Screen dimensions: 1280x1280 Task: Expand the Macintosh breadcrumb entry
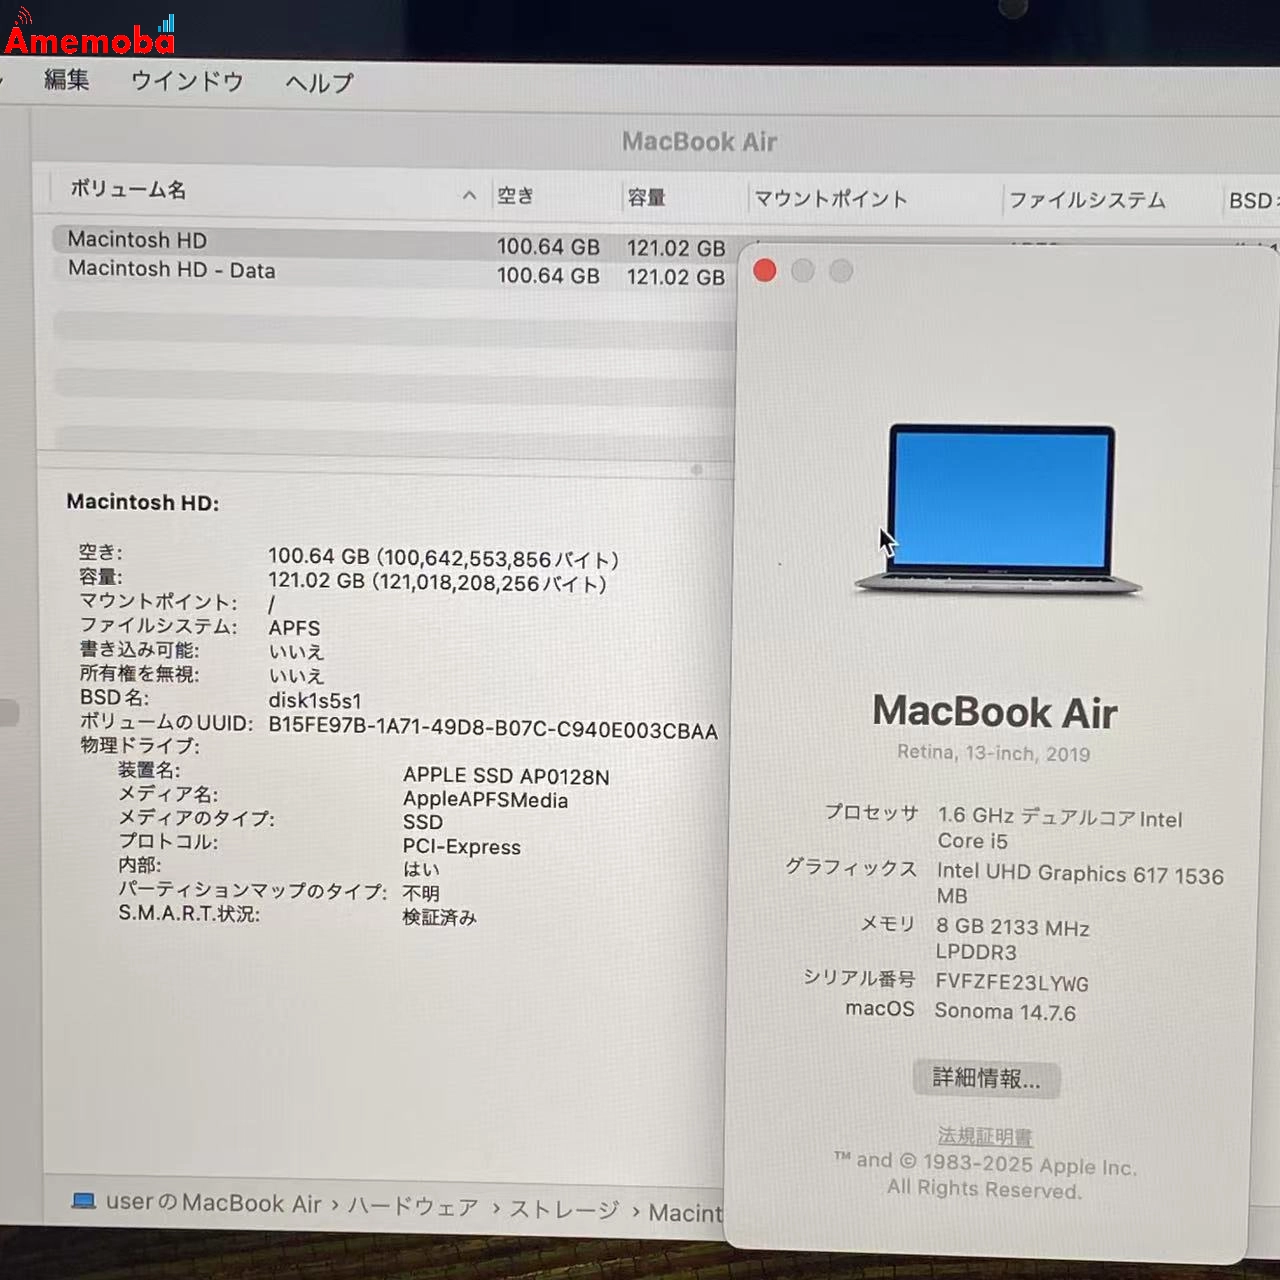click(x=685, y=1212)
